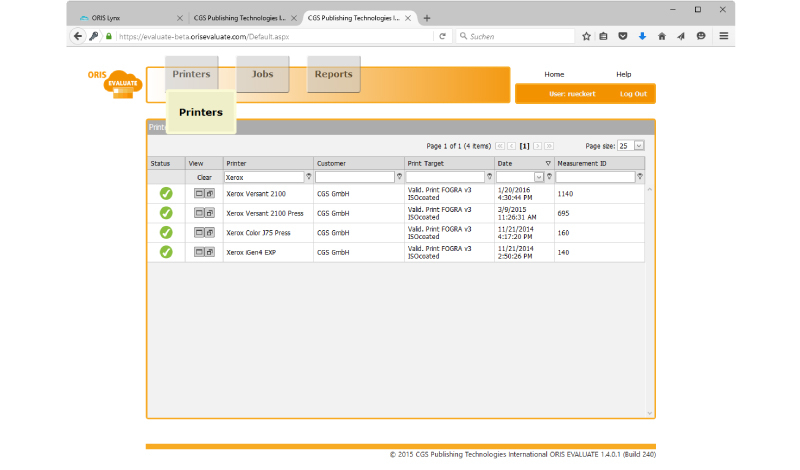Click the green status check for Xerox Versant 2100
This screenshot has width=800, height=470.
pyautogui.click(x=166, y=193)
